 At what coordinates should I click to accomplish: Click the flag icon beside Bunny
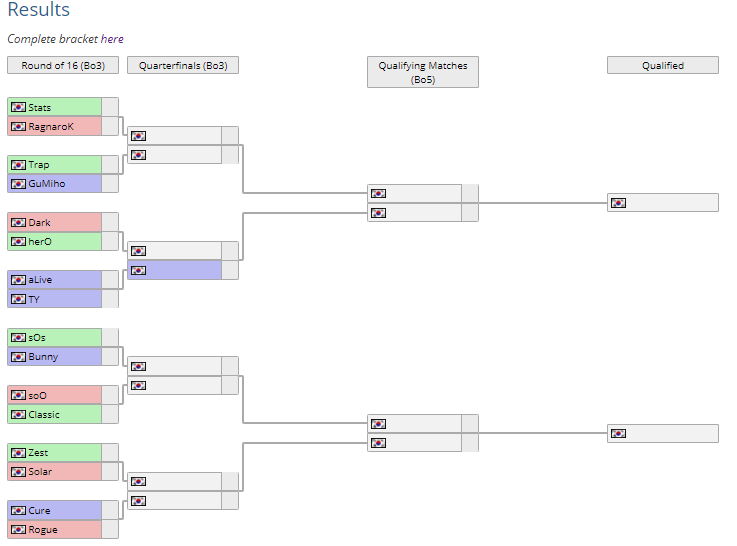(x=18, y=357)
